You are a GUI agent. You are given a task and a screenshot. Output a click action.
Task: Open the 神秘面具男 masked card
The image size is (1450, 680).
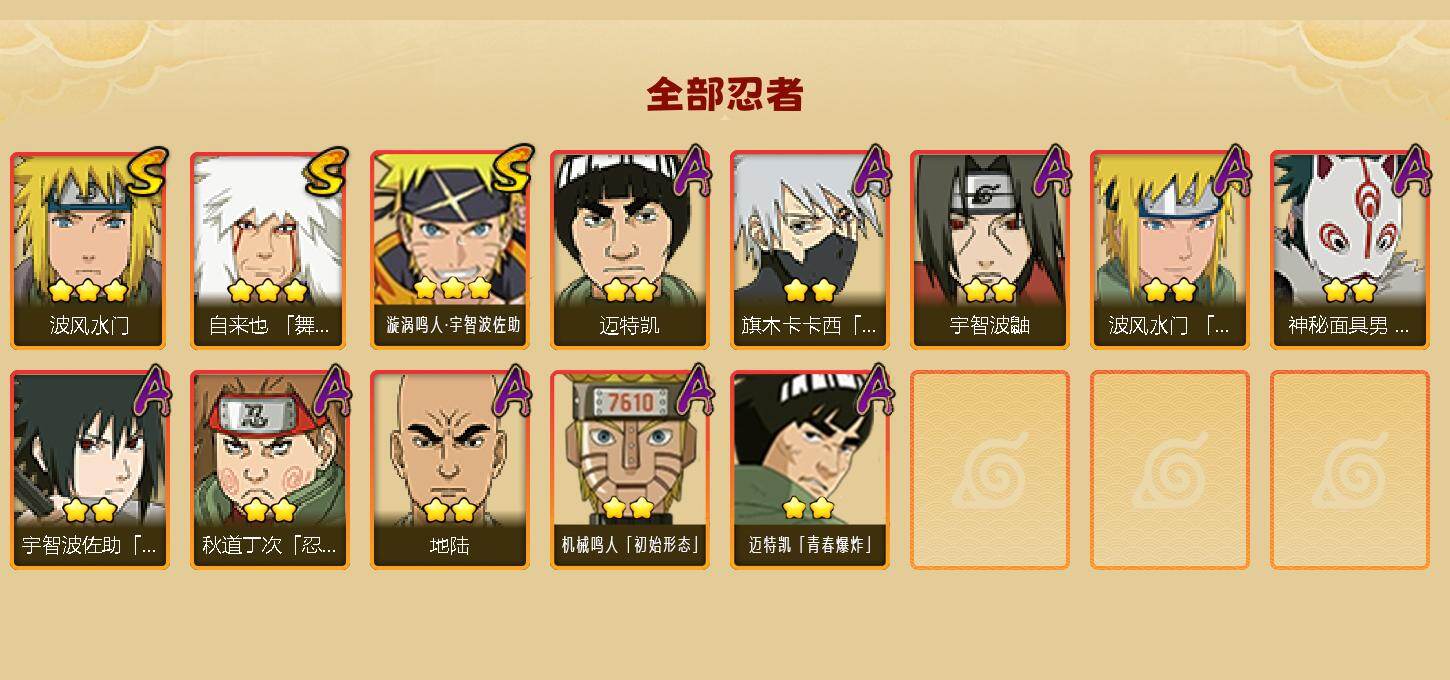pos(1350,250)
